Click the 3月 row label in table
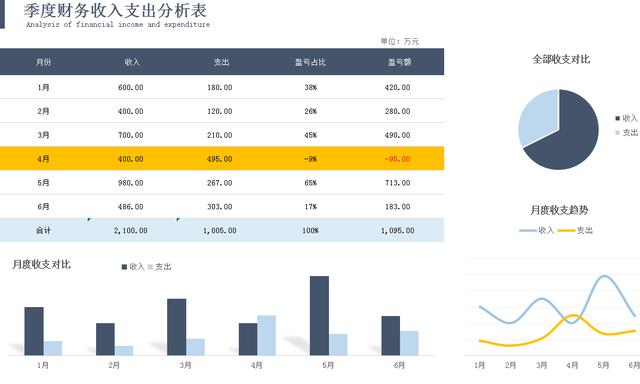The width and height of the screenshot is (640, 384). 43,135
